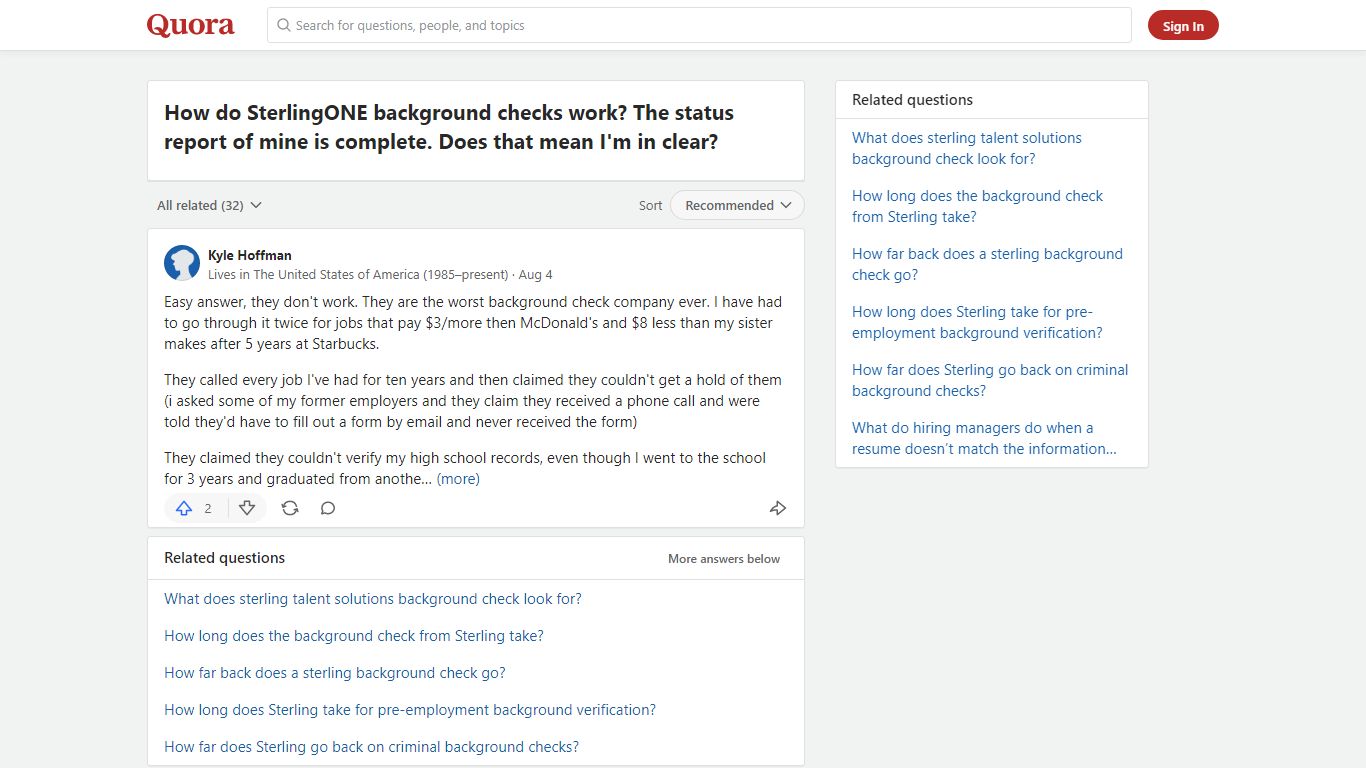Click the SterlingONE question title

coord(449,127)
